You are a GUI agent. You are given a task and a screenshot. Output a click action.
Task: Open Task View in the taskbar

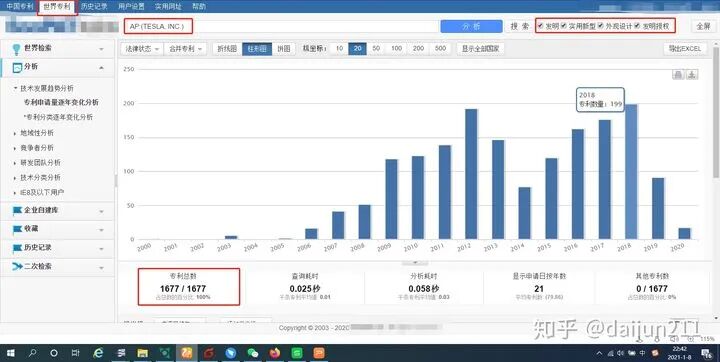point(76,353)
